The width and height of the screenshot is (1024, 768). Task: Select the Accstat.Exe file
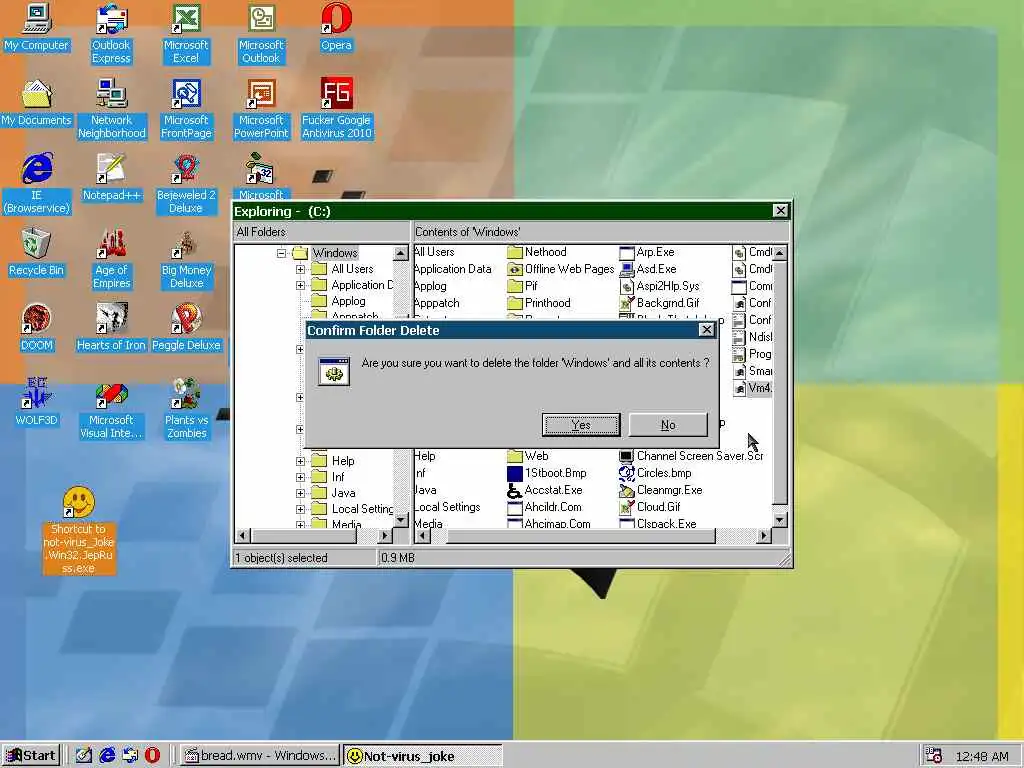tap(545, 490)
